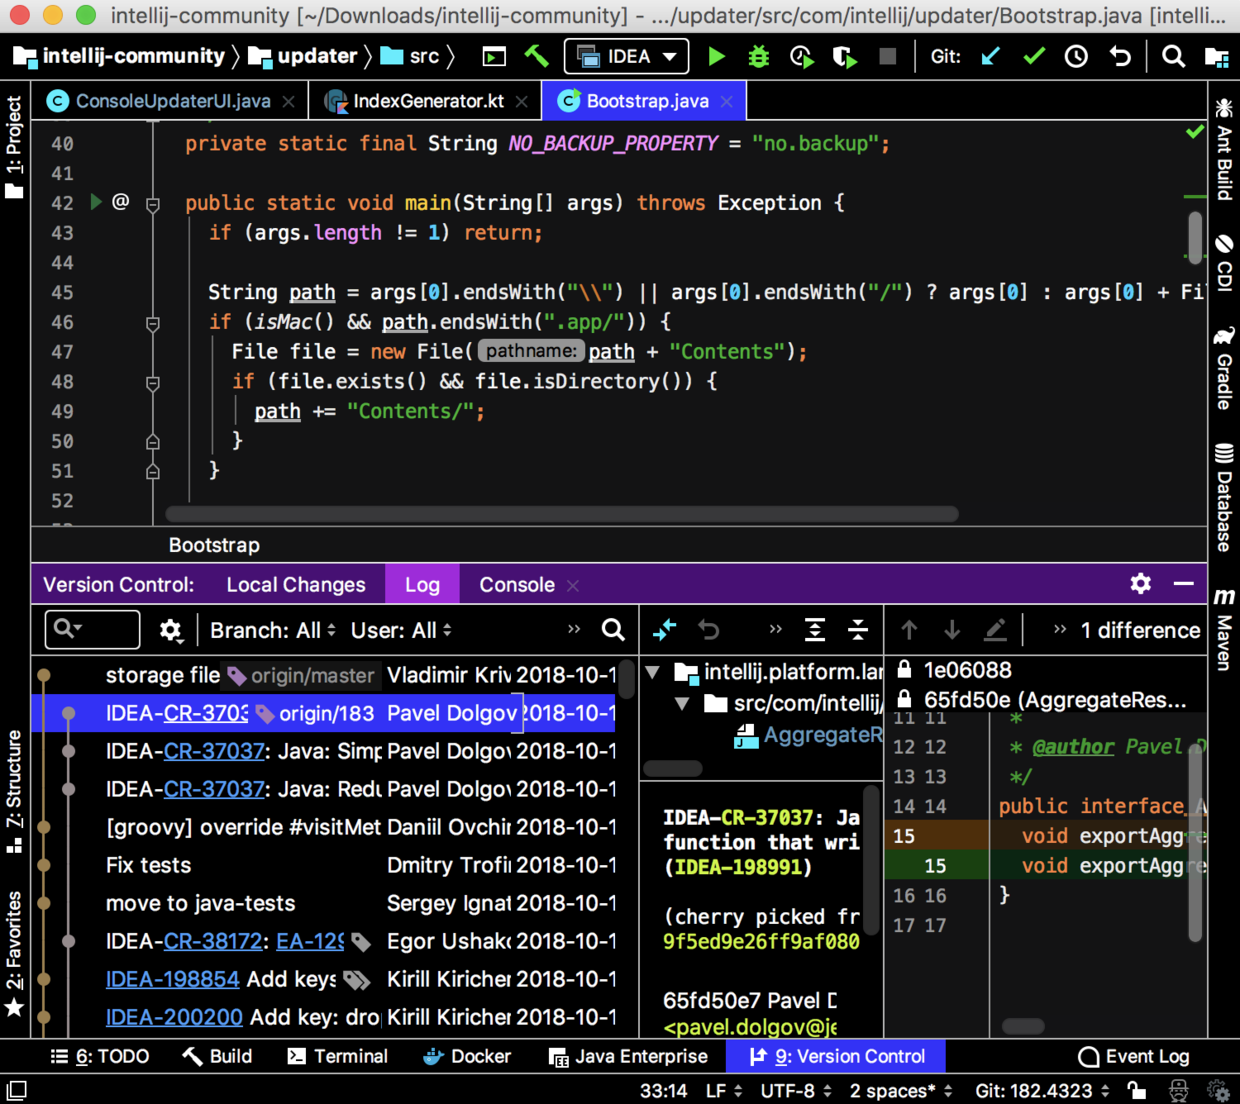Open the terminal window toolbar icon
This screenshot has width=1240, height=1104.
(494, 56)
